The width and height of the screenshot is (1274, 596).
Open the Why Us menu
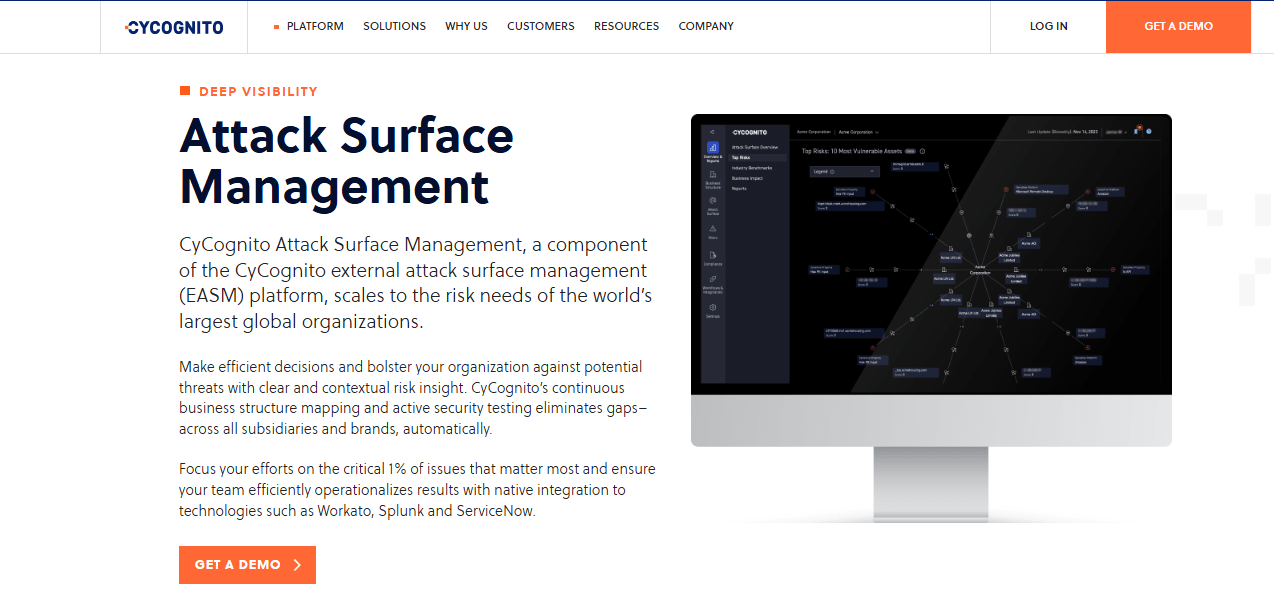pyautogui.click(x=466, y=27)
